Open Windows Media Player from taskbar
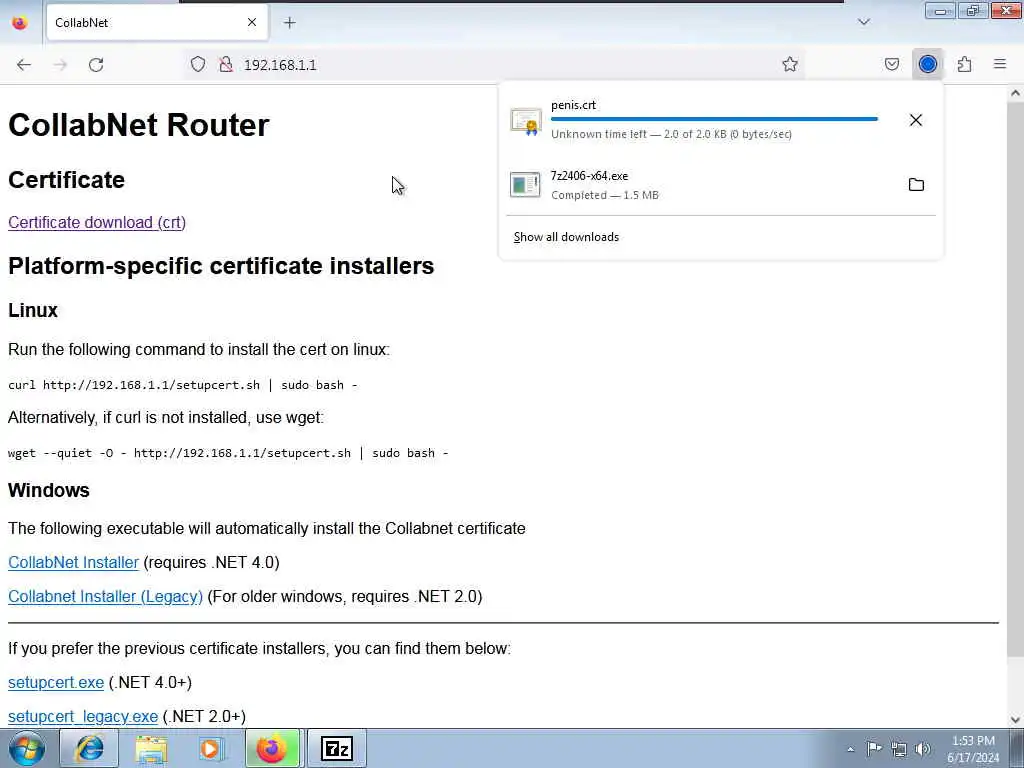 (x=210, y=748)
